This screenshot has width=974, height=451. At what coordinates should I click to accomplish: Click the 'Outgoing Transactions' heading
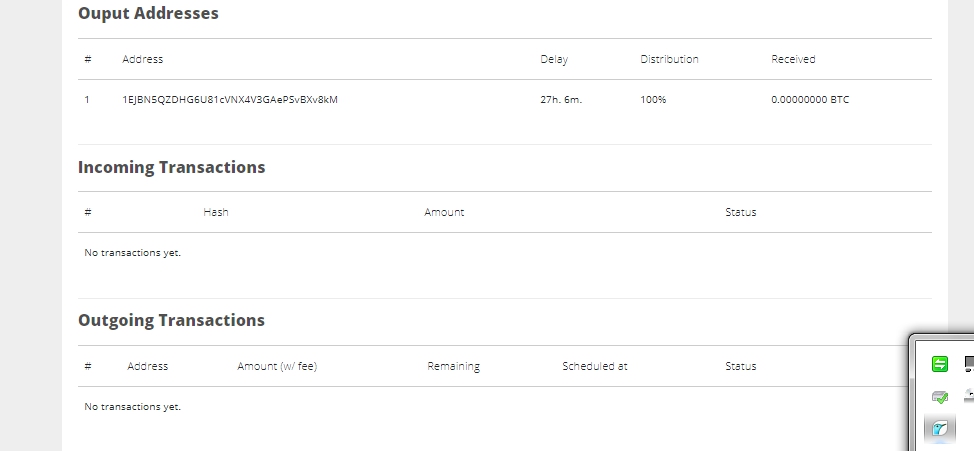171,320
